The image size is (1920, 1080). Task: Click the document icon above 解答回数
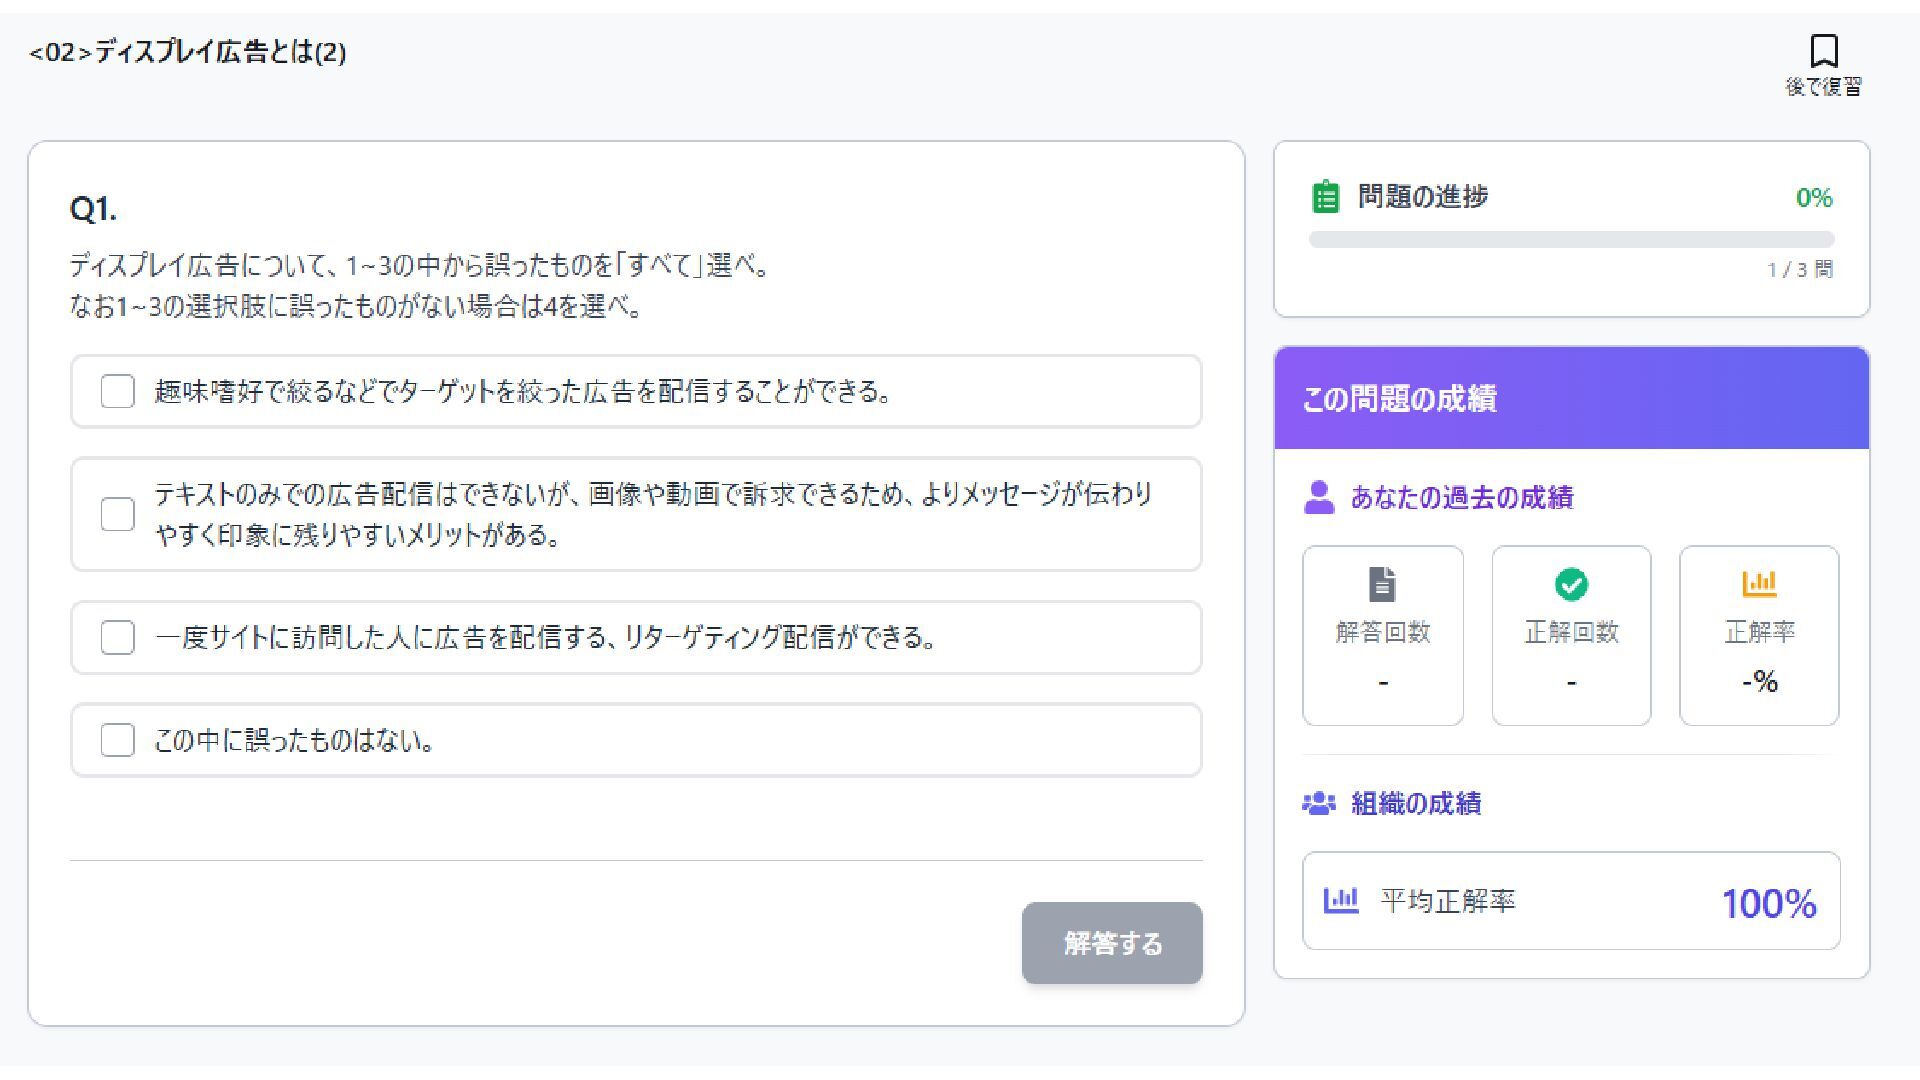1382,584
